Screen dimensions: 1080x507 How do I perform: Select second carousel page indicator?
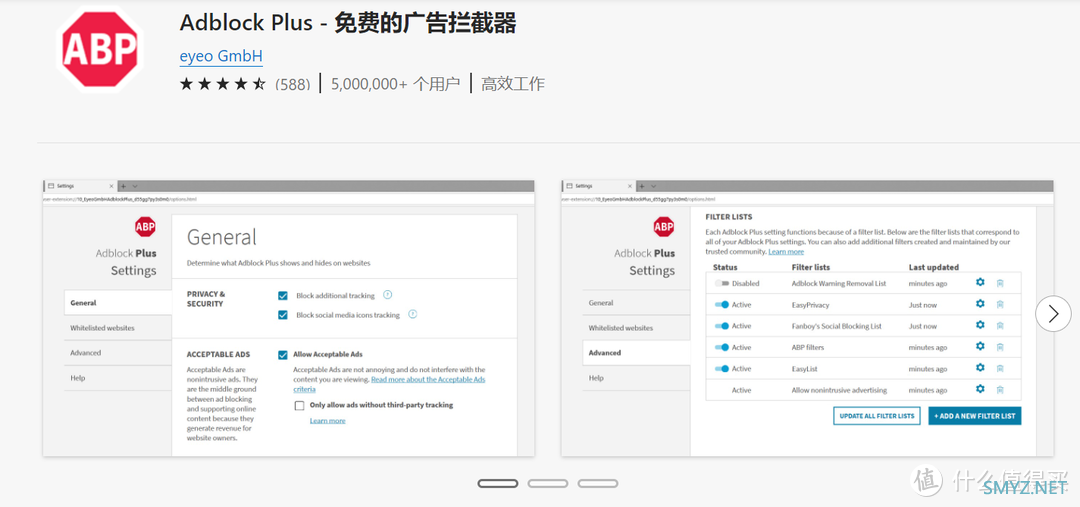pos(548,484)
